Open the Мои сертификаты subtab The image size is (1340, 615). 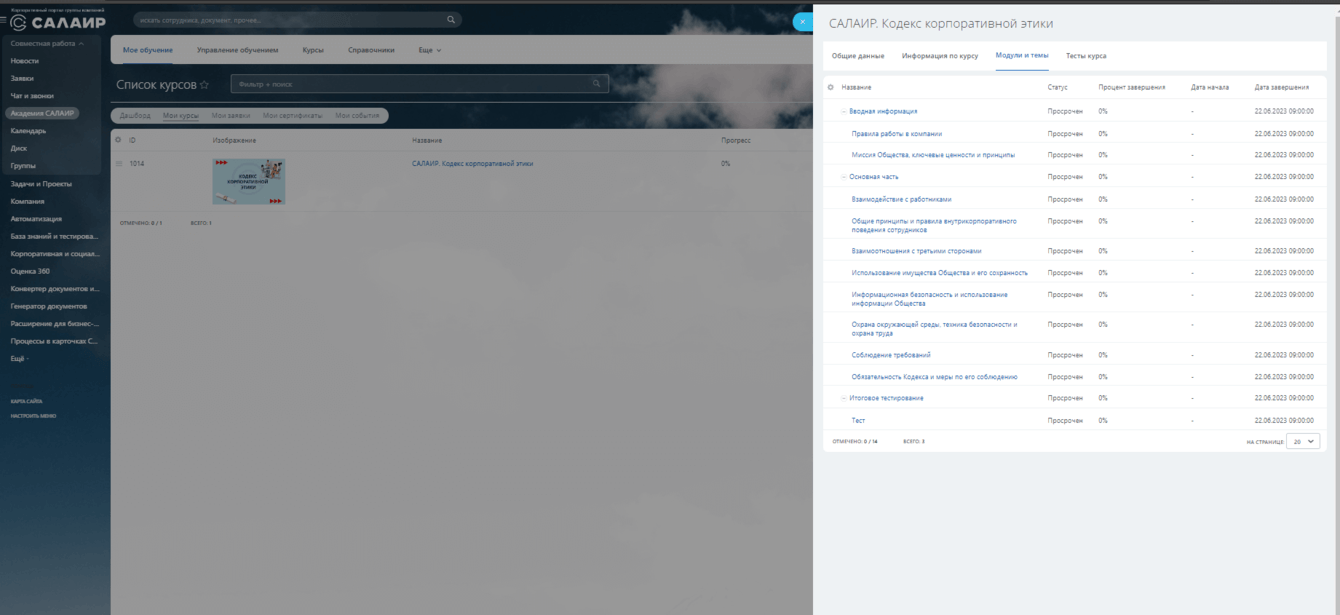[293, 116]
